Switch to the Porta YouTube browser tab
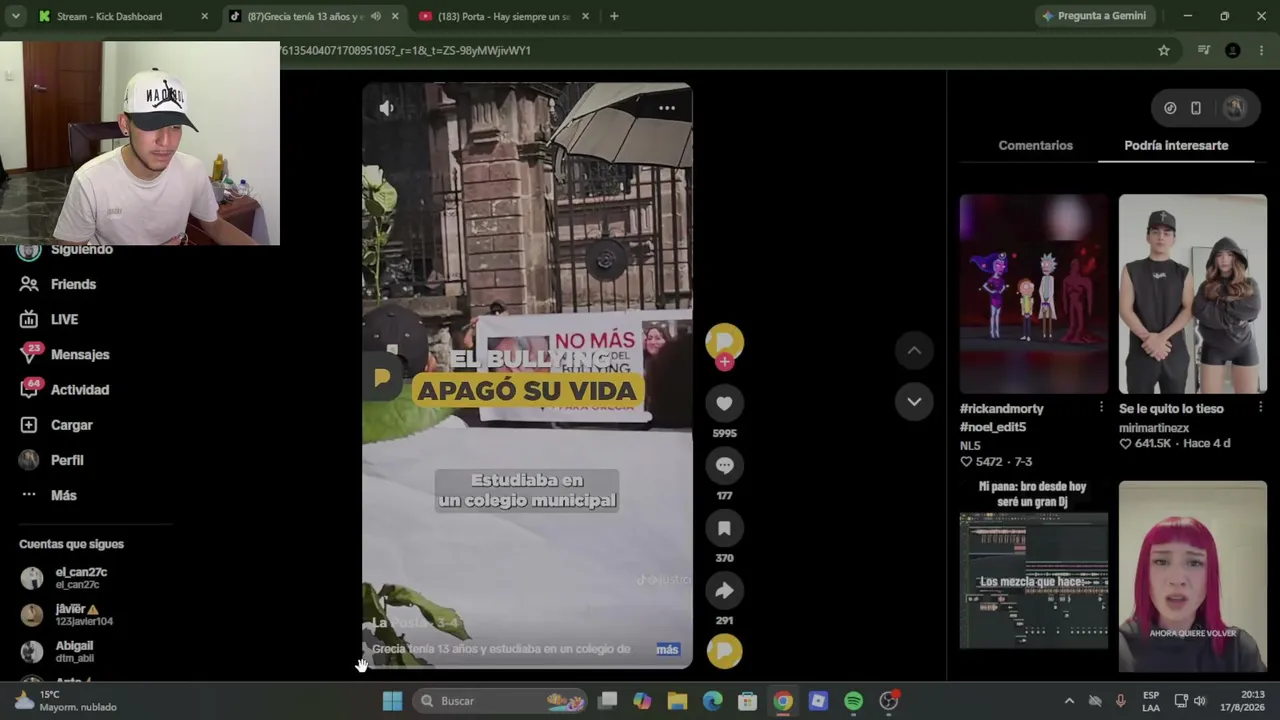The height and width of the screenshot is (720, 1280). pos(504,16)
